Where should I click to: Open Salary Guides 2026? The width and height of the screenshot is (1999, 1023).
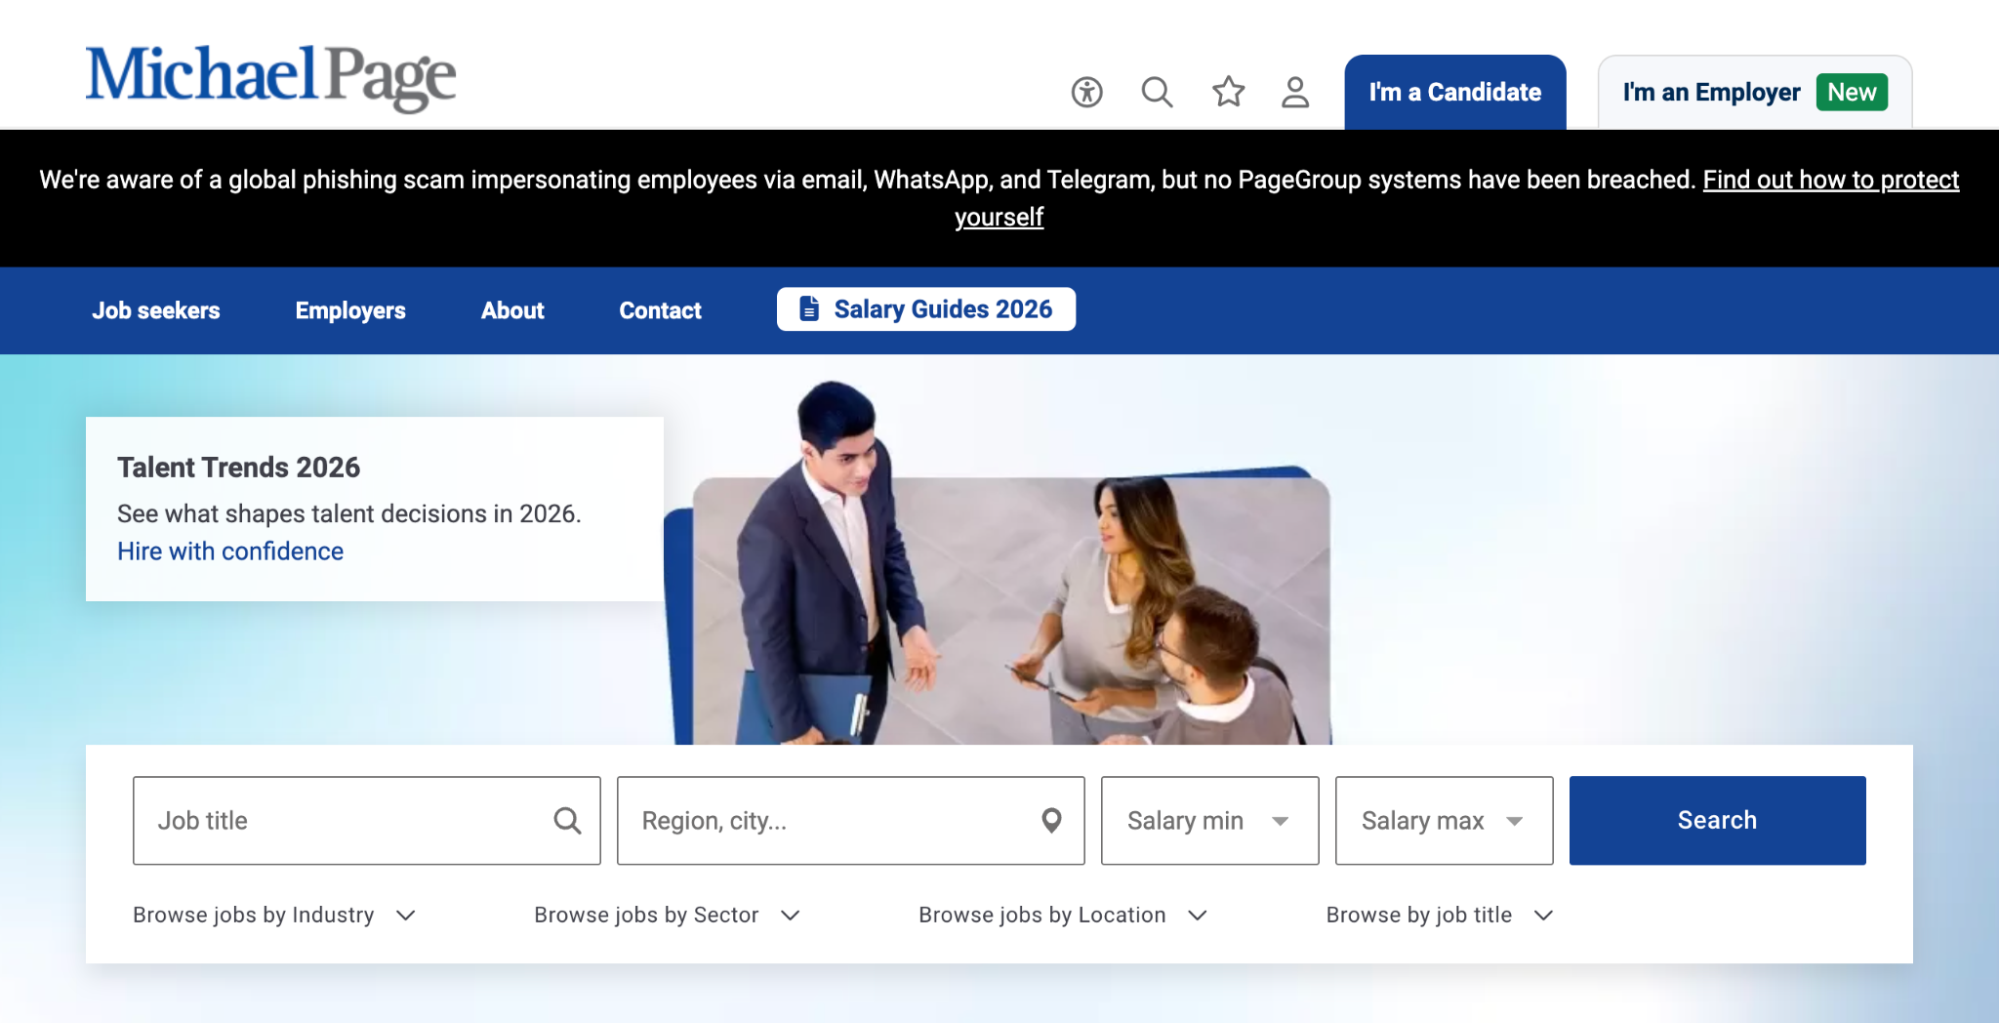click(926, 309)
